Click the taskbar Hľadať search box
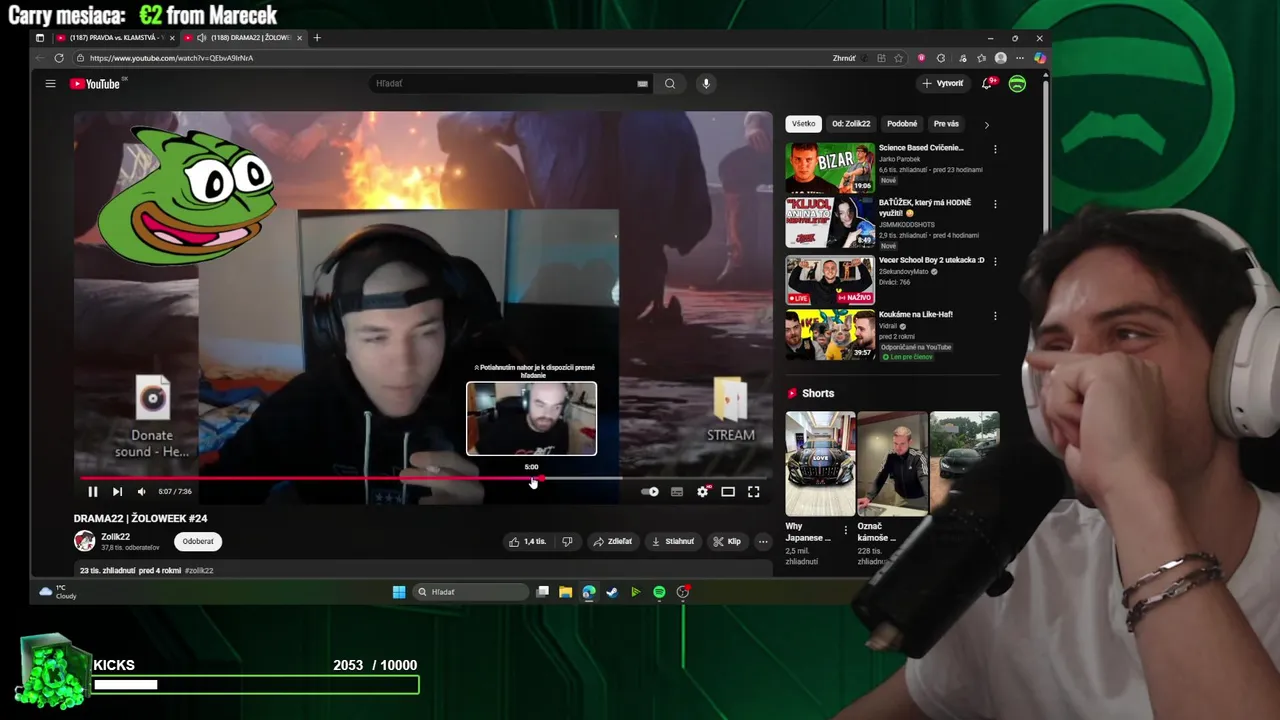Screen dimensions: 1280x720 coord(471,592)
